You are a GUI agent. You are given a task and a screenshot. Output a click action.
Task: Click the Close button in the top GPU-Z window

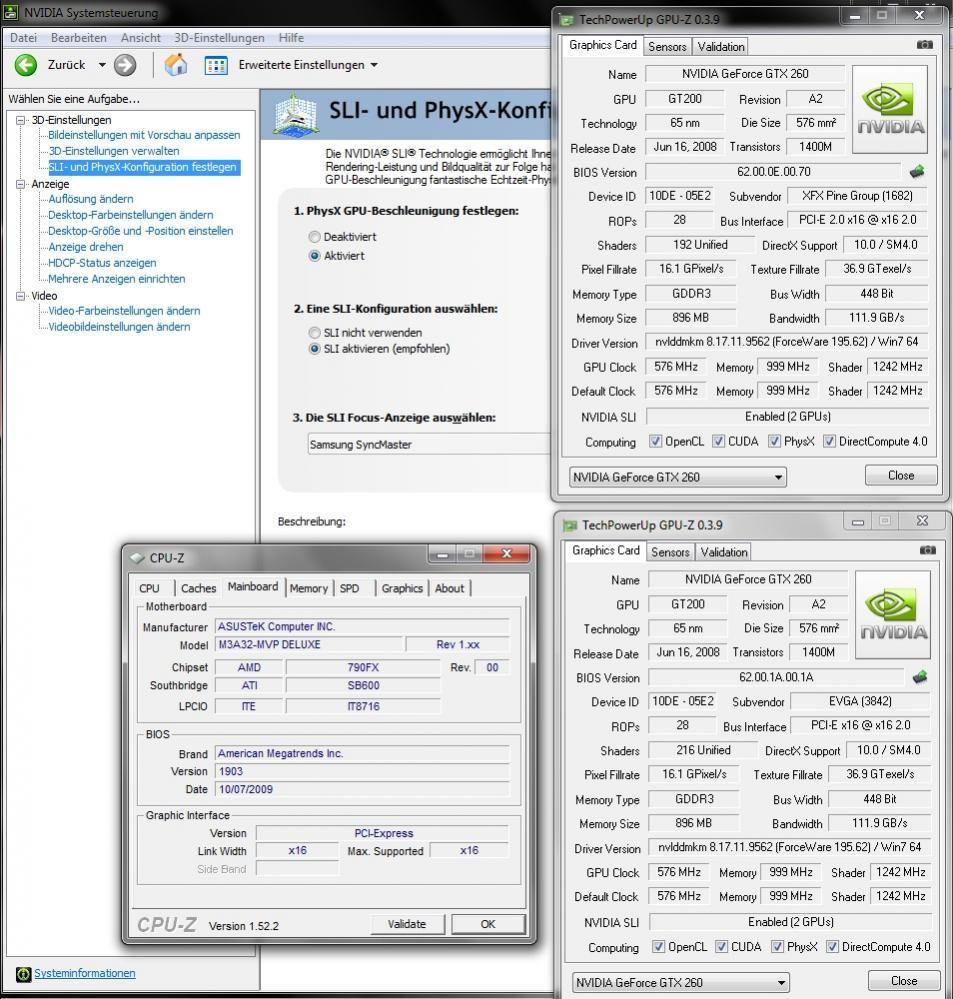(x=901, y=475)
